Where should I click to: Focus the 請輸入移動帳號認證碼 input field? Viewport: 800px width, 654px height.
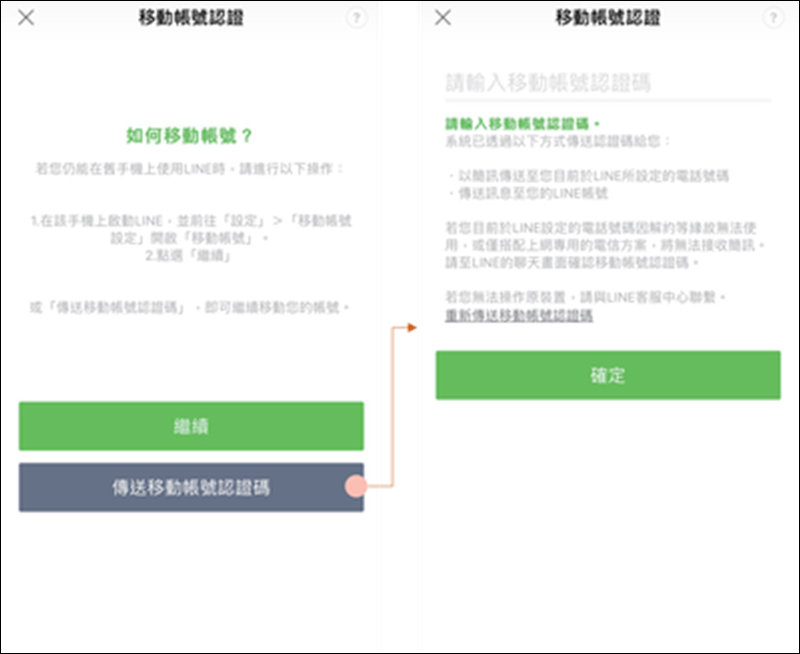point(607,83)
